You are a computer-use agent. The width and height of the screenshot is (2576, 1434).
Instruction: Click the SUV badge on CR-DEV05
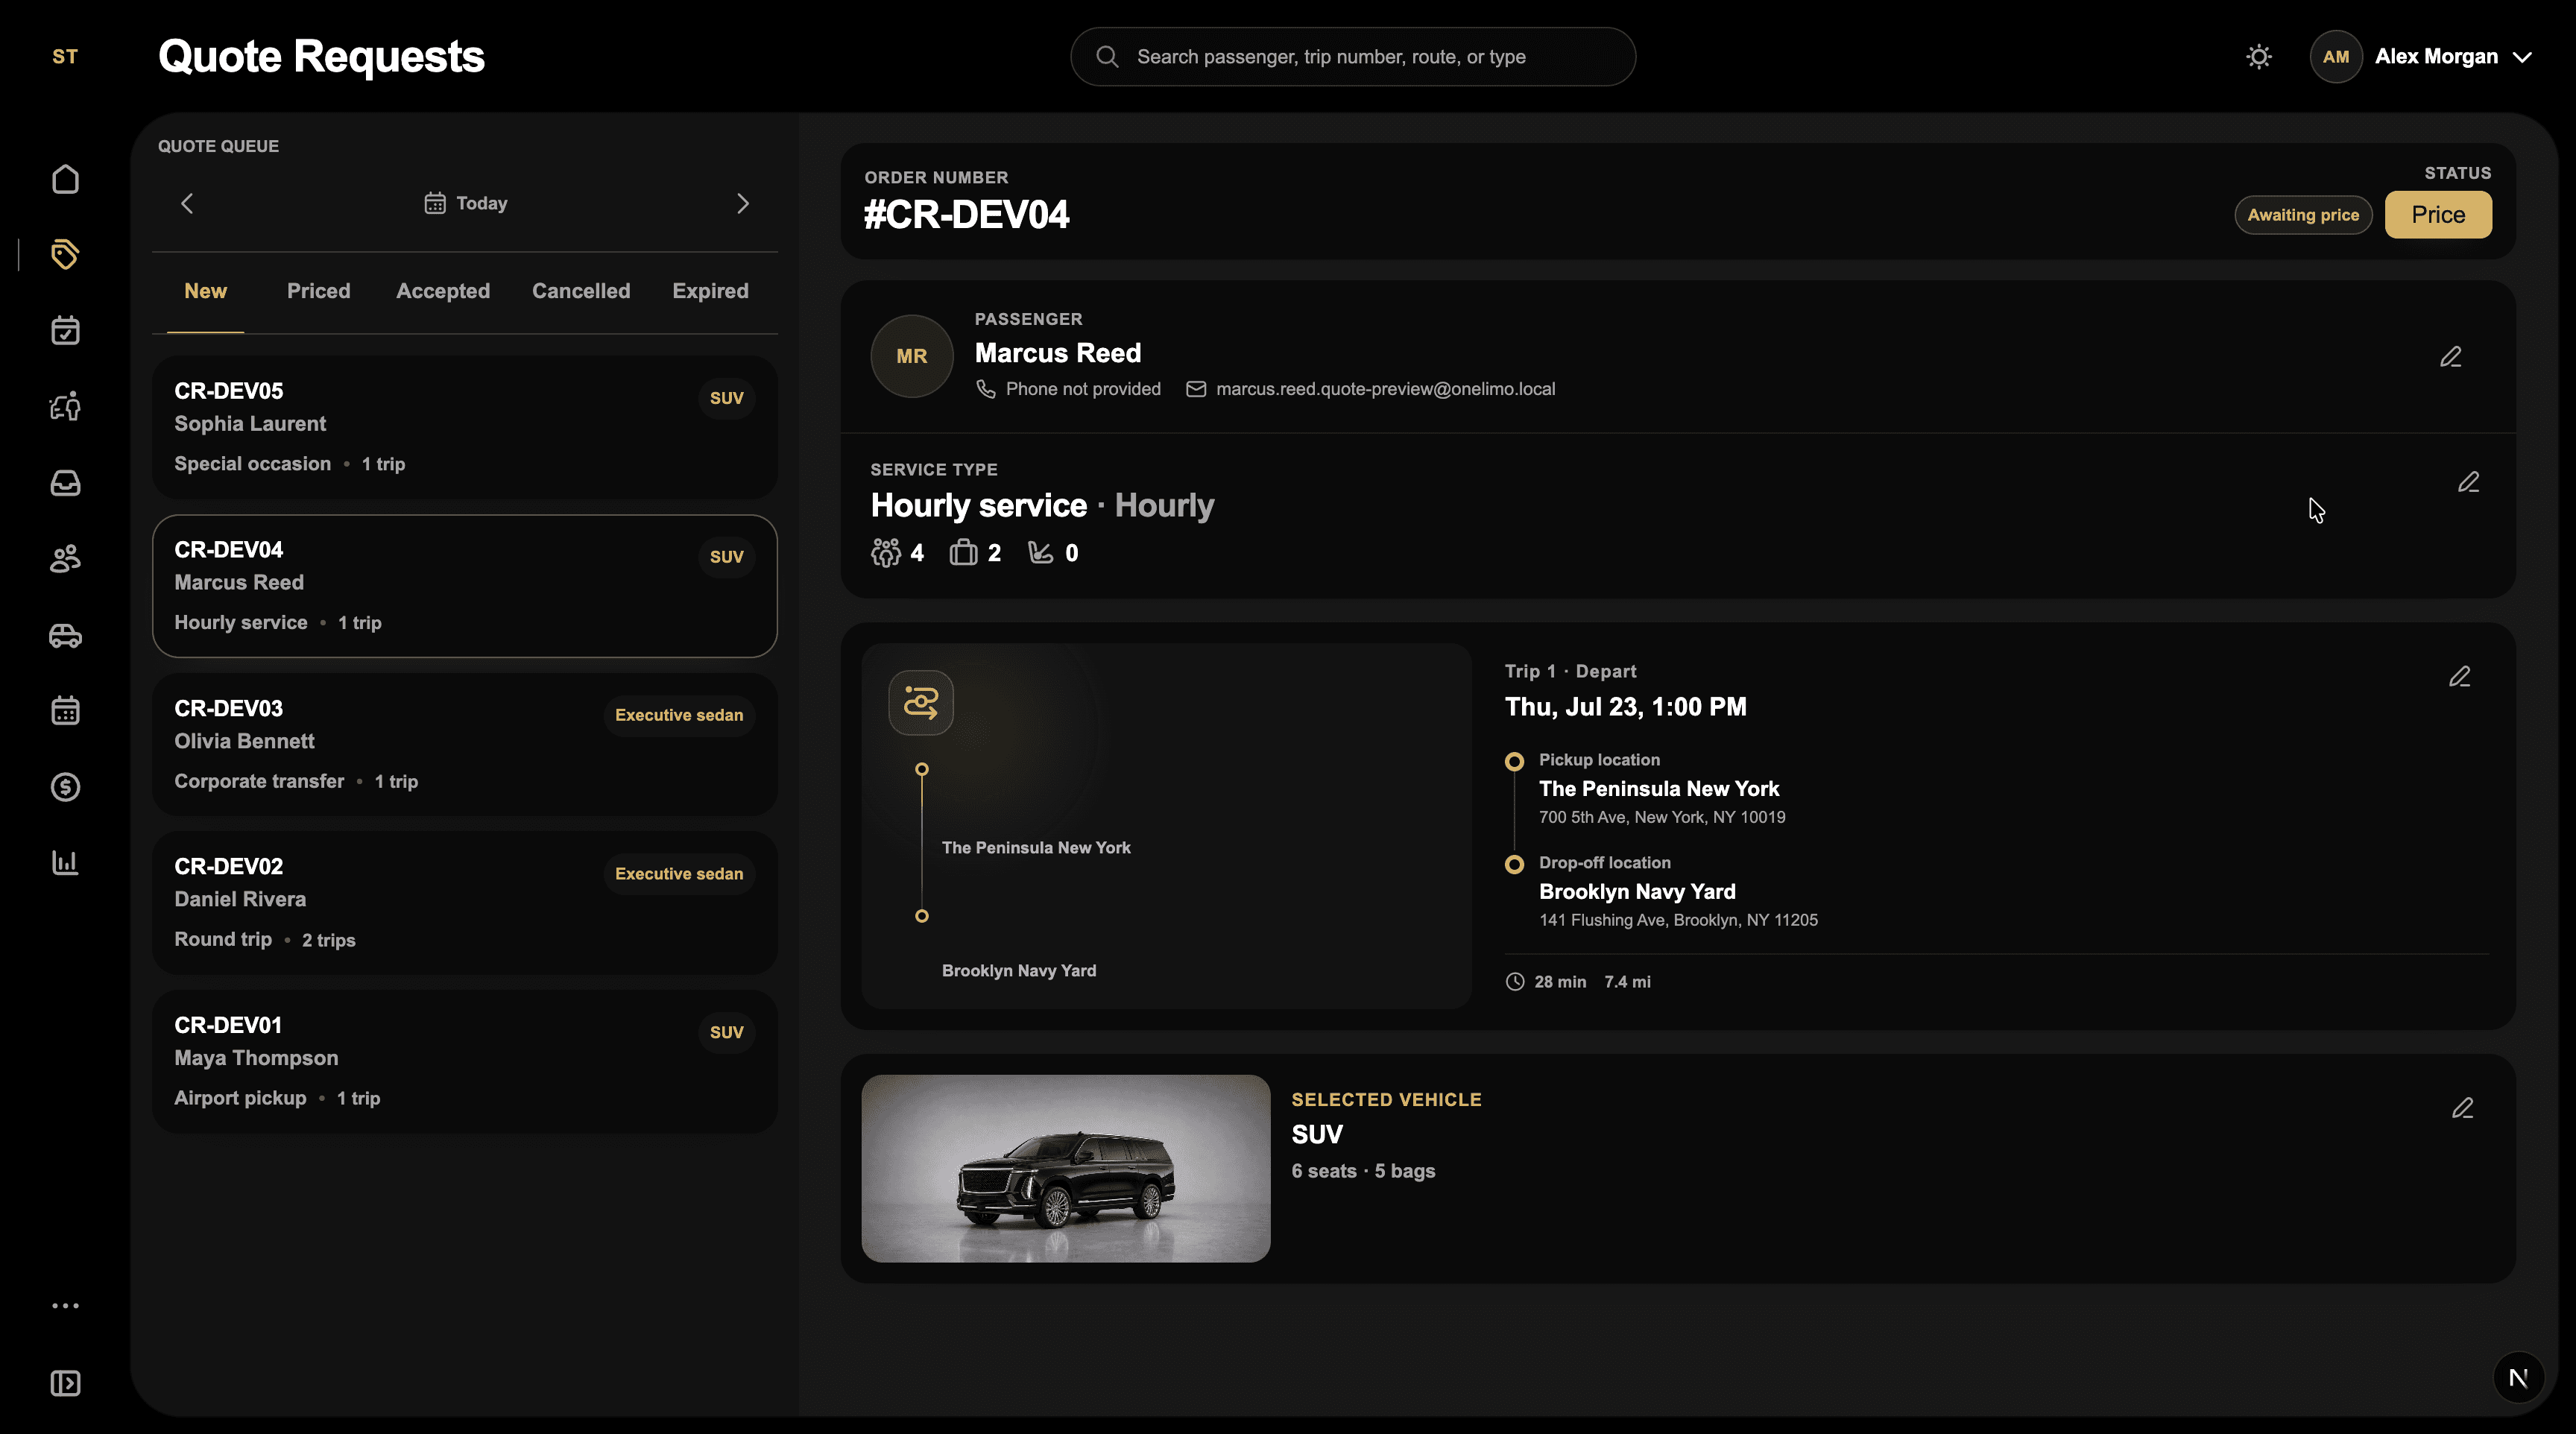point(726,398)
